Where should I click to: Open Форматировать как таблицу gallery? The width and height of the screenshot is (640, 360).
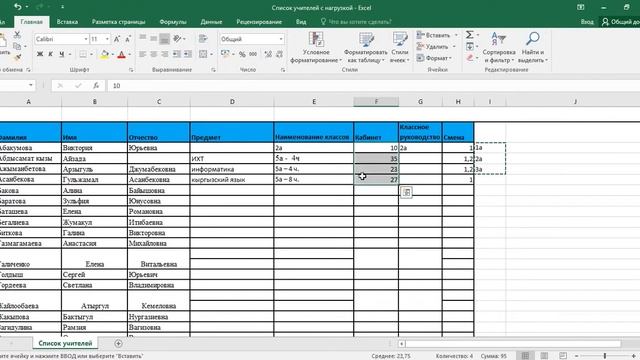click(365, 47)
